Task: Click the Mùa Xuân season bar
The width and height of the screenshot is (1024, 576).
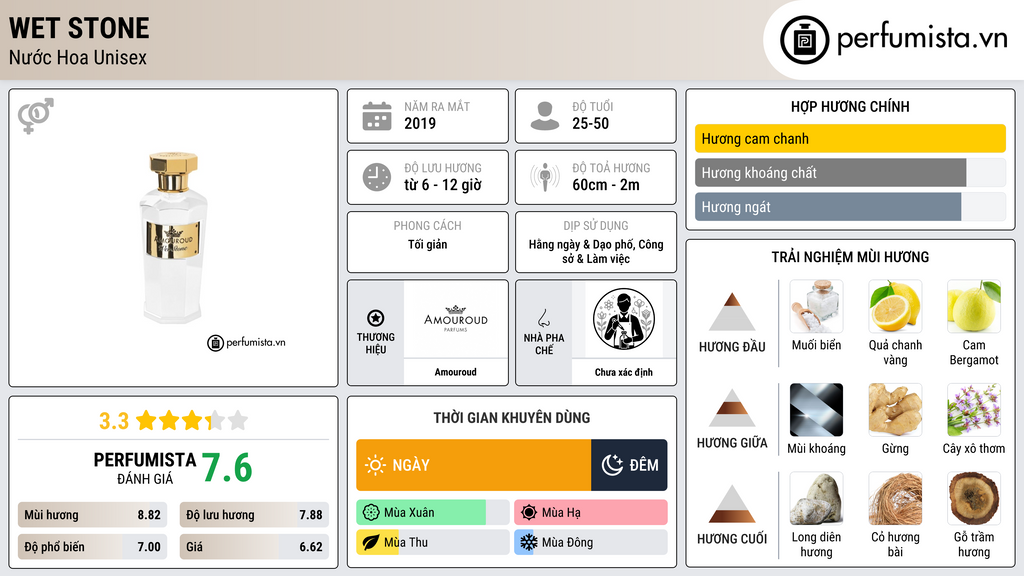Action: [x=432, y=512]
